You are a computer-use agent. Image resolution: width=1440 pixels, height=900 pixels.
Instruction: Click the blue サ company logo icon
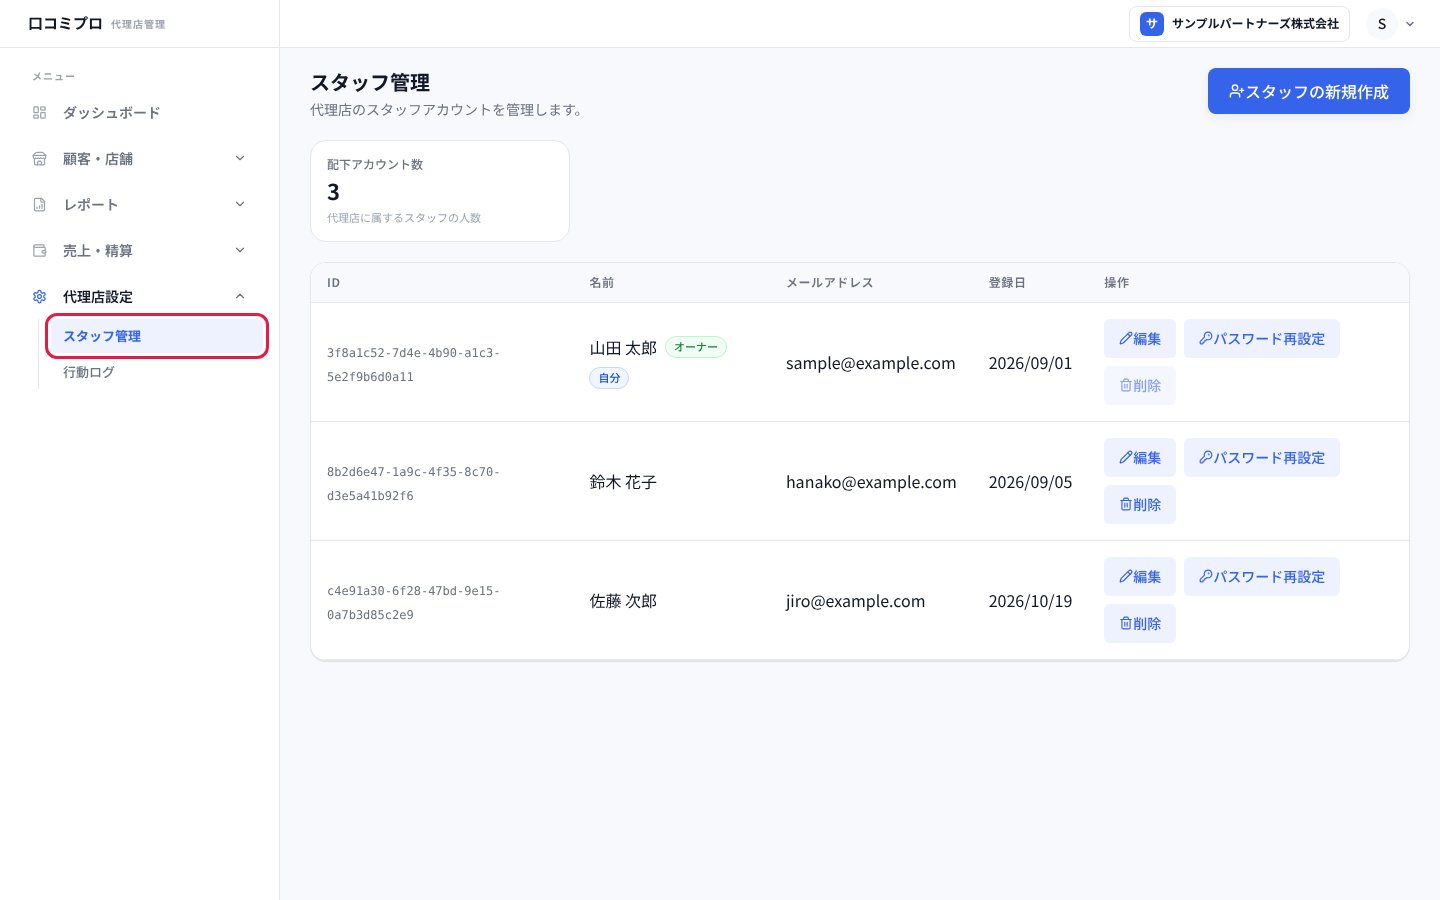pos(1152,24)
